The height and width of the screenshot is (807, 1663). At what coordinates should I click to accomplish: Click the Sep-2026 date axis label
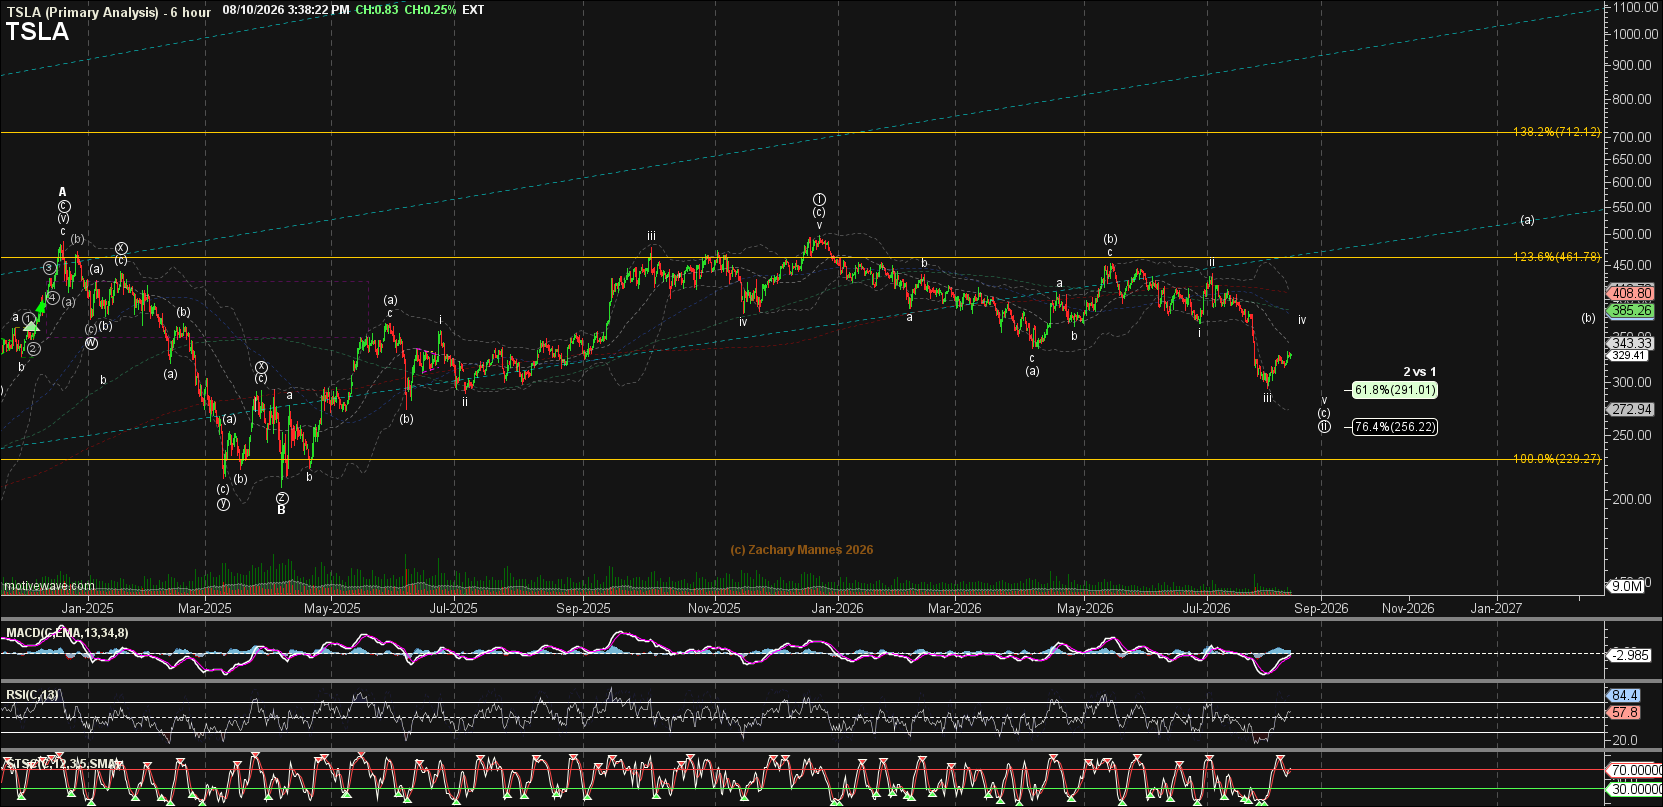pos(1321,608)
